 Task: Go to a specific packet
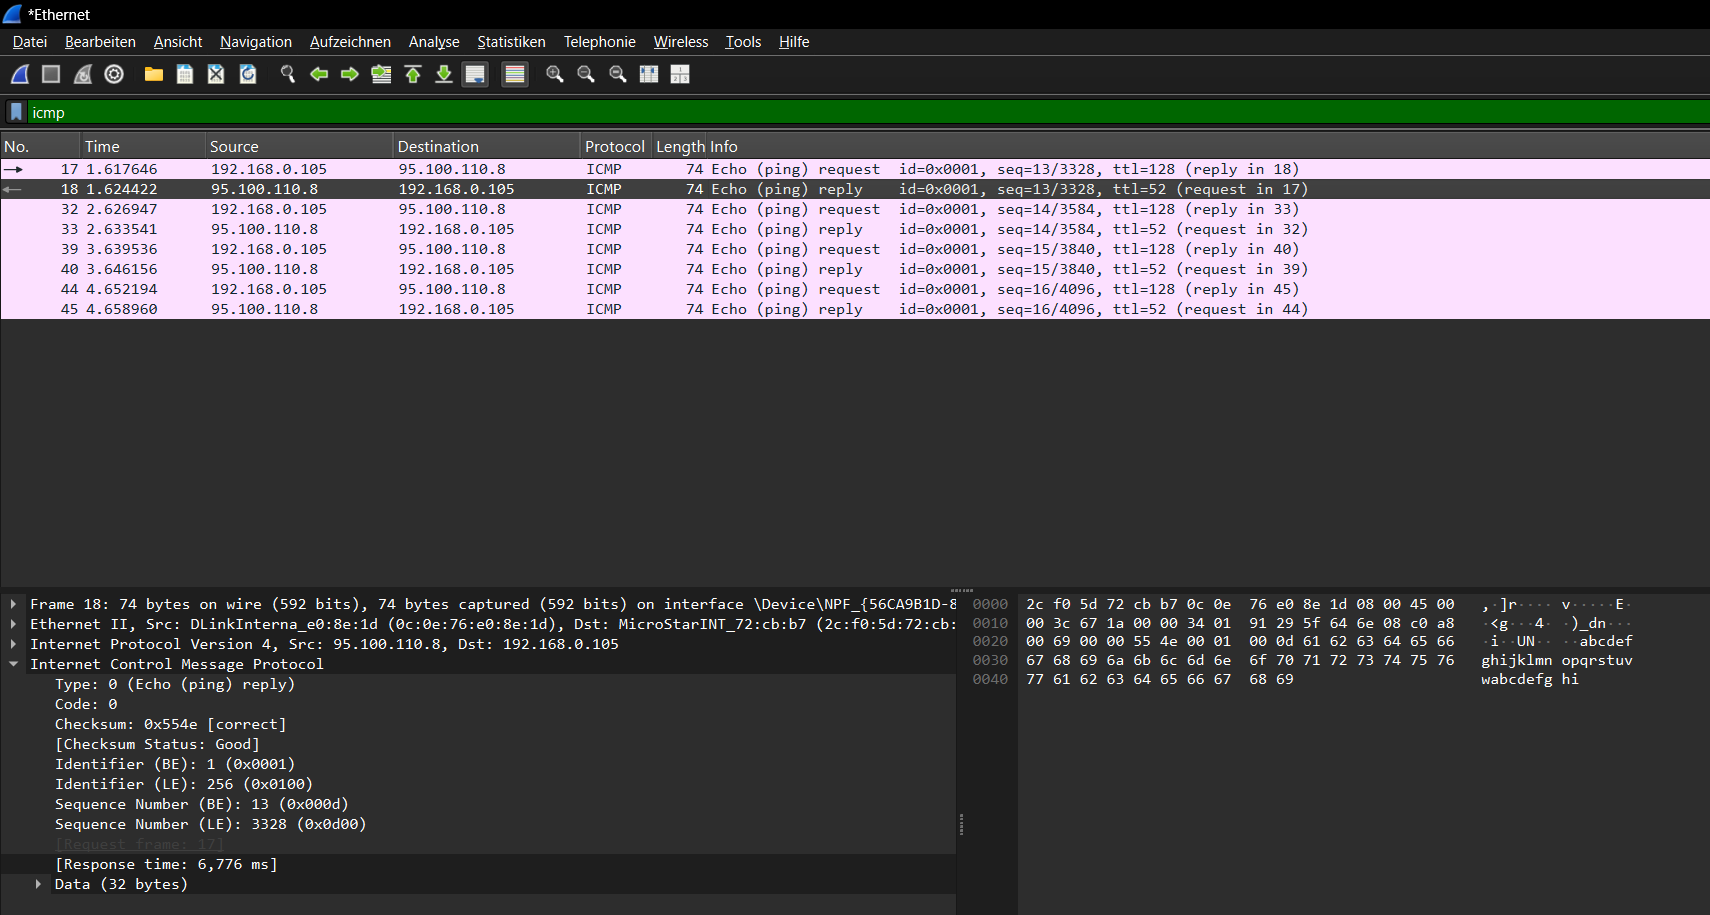point(381,74)
